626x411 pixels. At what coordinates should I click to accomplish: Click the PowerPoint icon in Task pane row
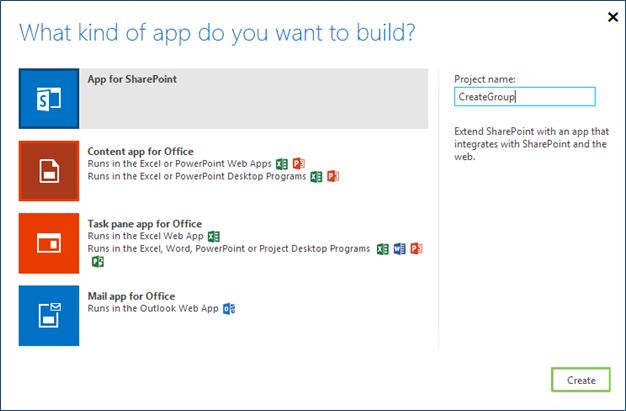(x=416, y=249)
